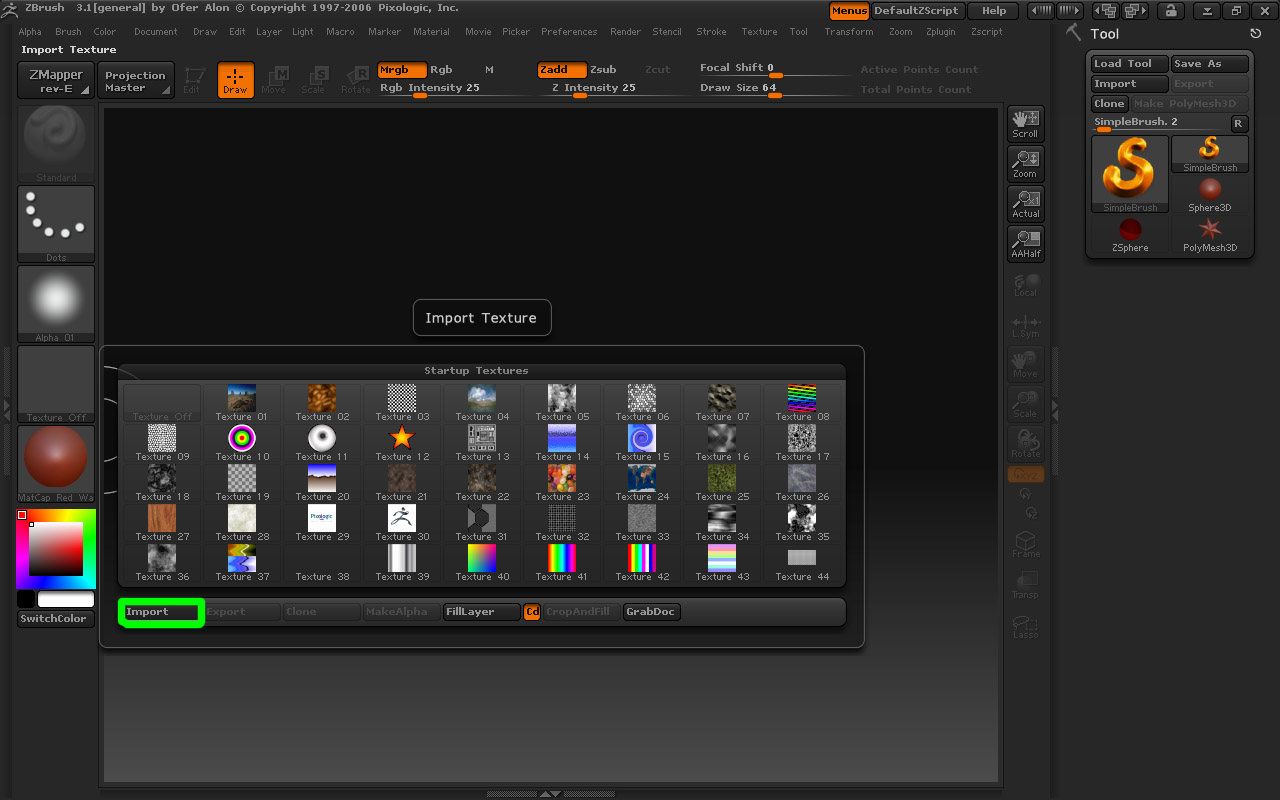Click the AAHalf view icon

[x=1025, y=244]
